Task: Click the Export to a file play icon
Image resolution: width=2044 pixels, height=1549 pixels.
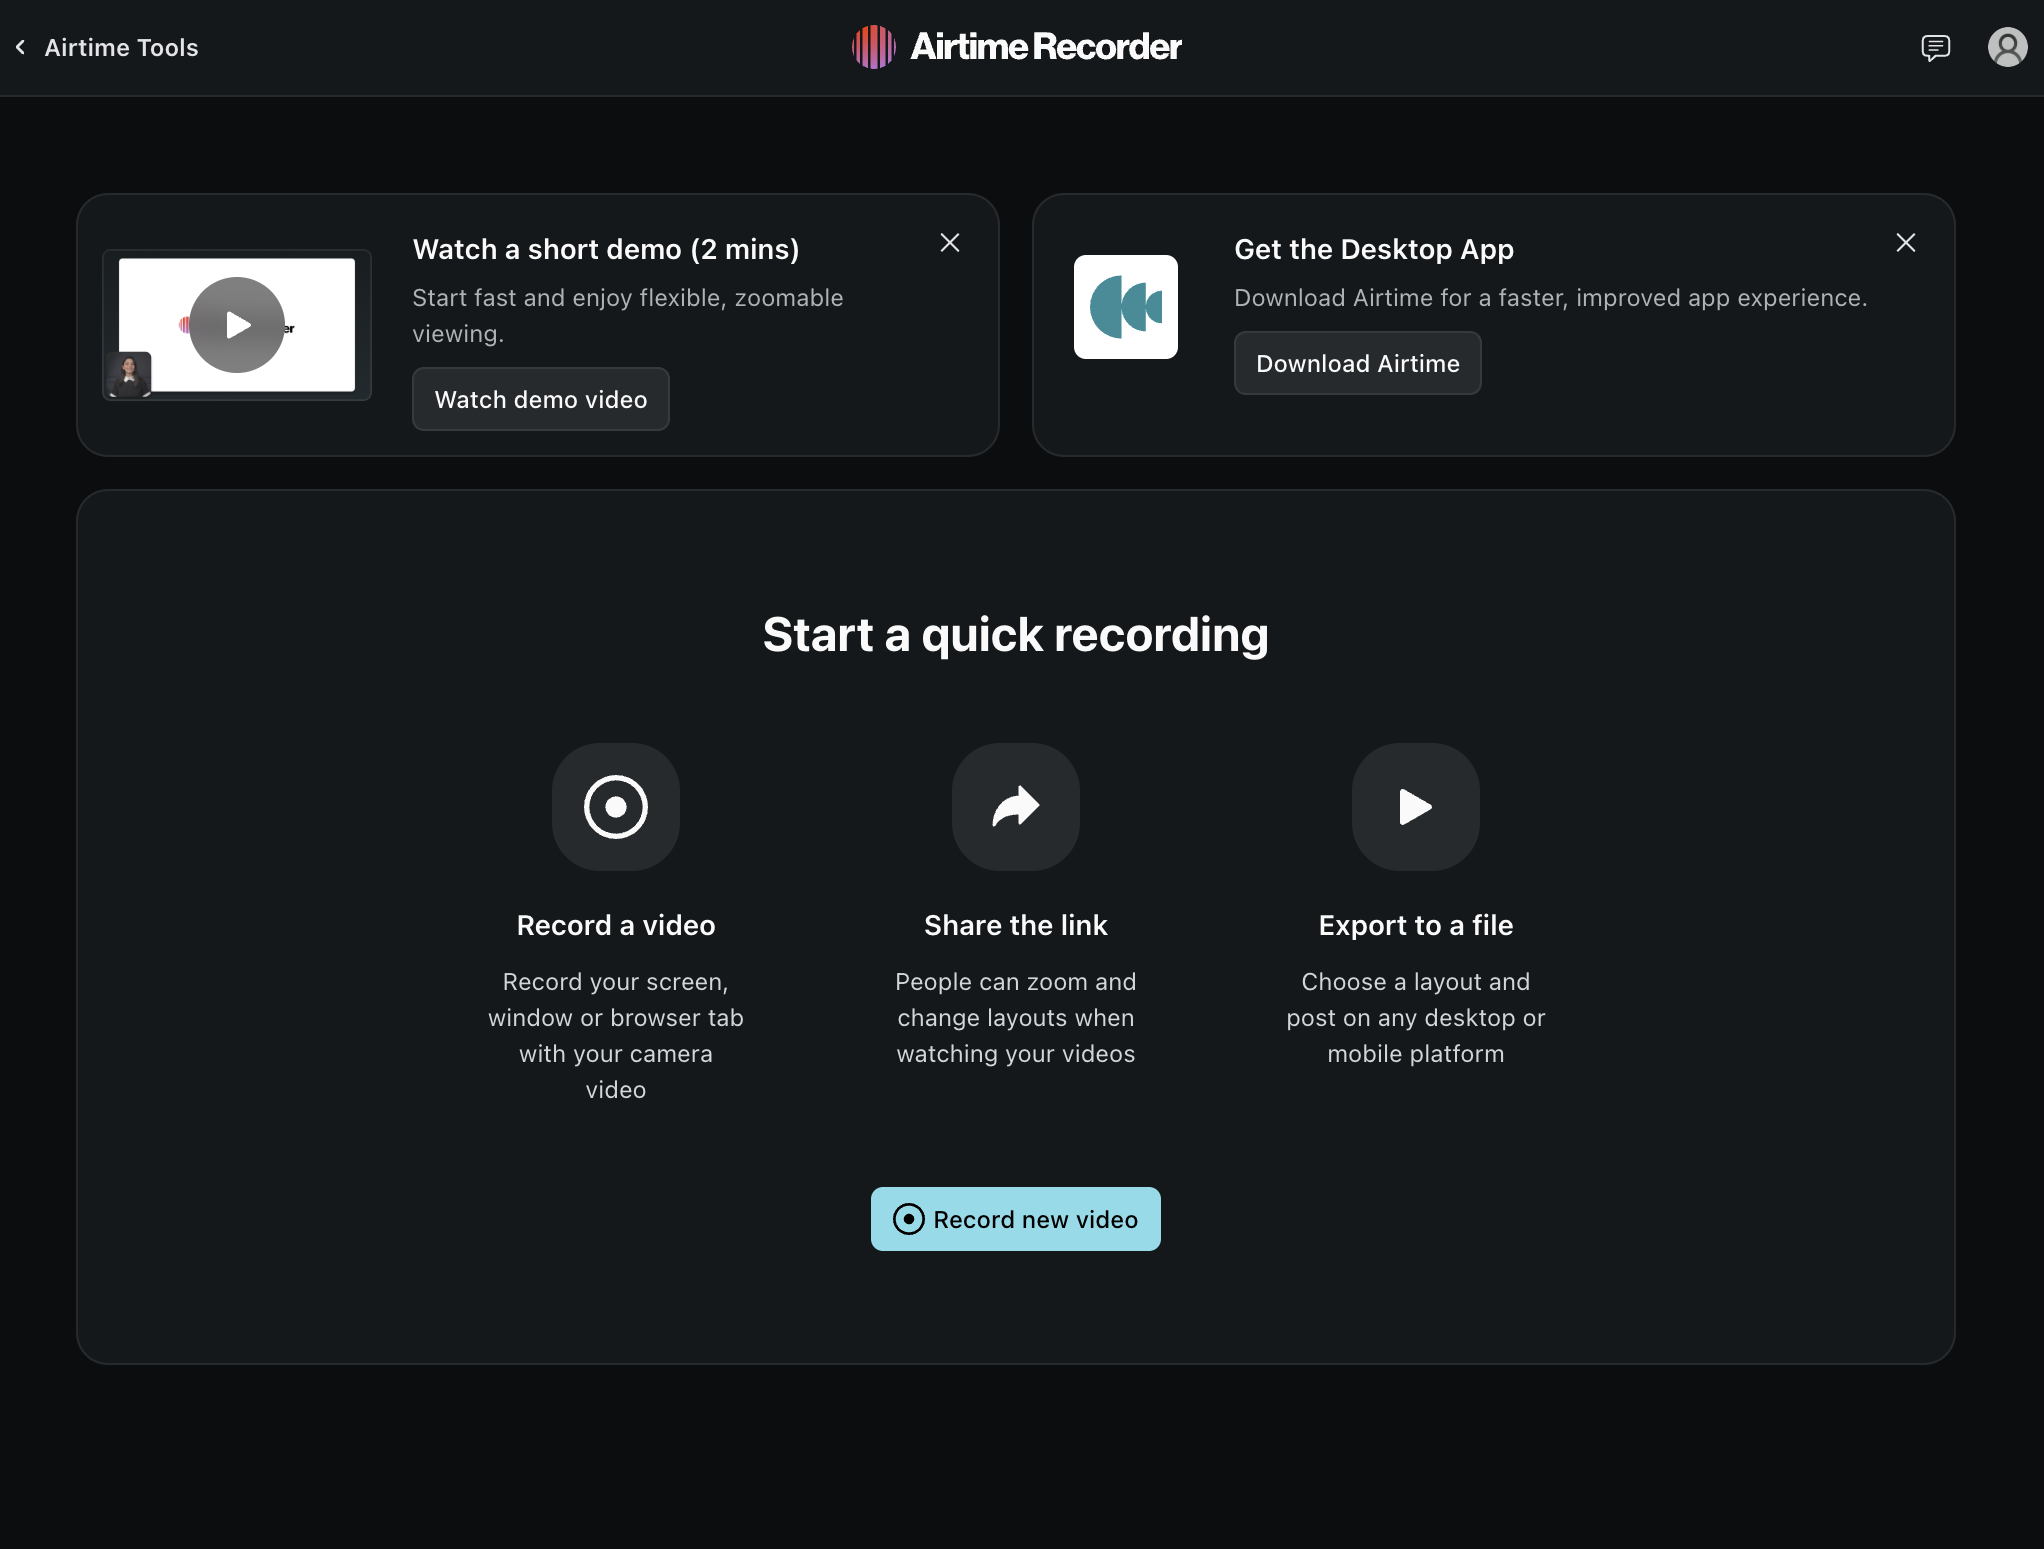Action: click(1415, 807)
